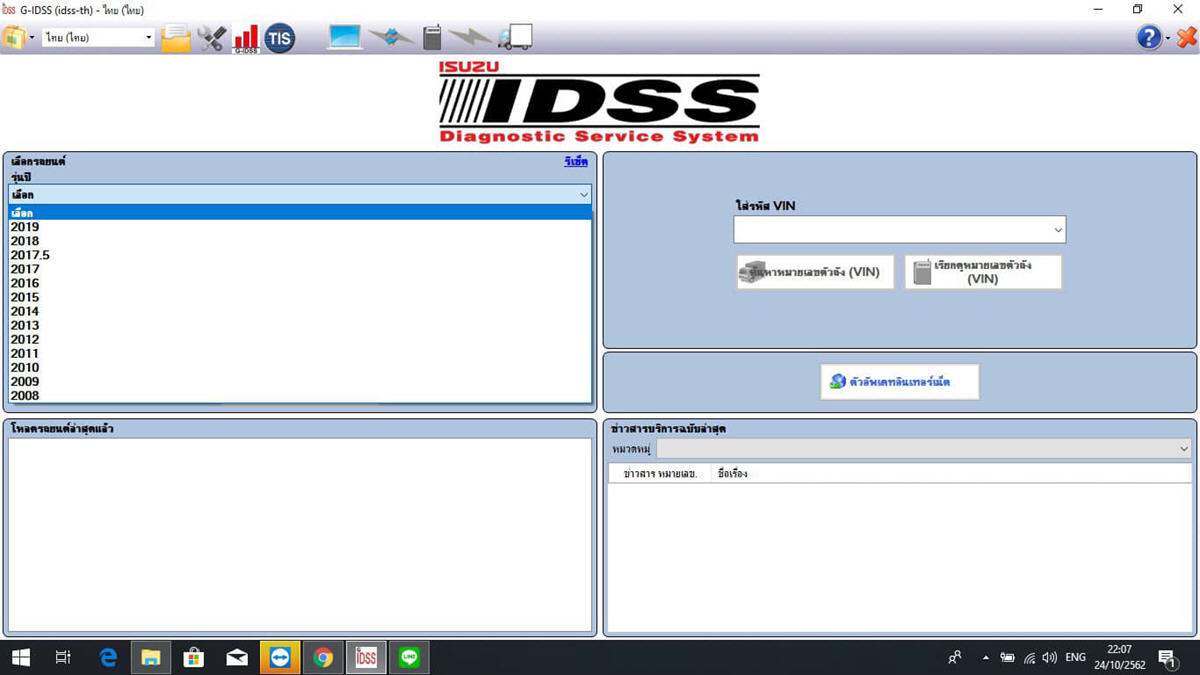Open the Windows Start button
The image size is (1200, 675).
click(20, 657)
